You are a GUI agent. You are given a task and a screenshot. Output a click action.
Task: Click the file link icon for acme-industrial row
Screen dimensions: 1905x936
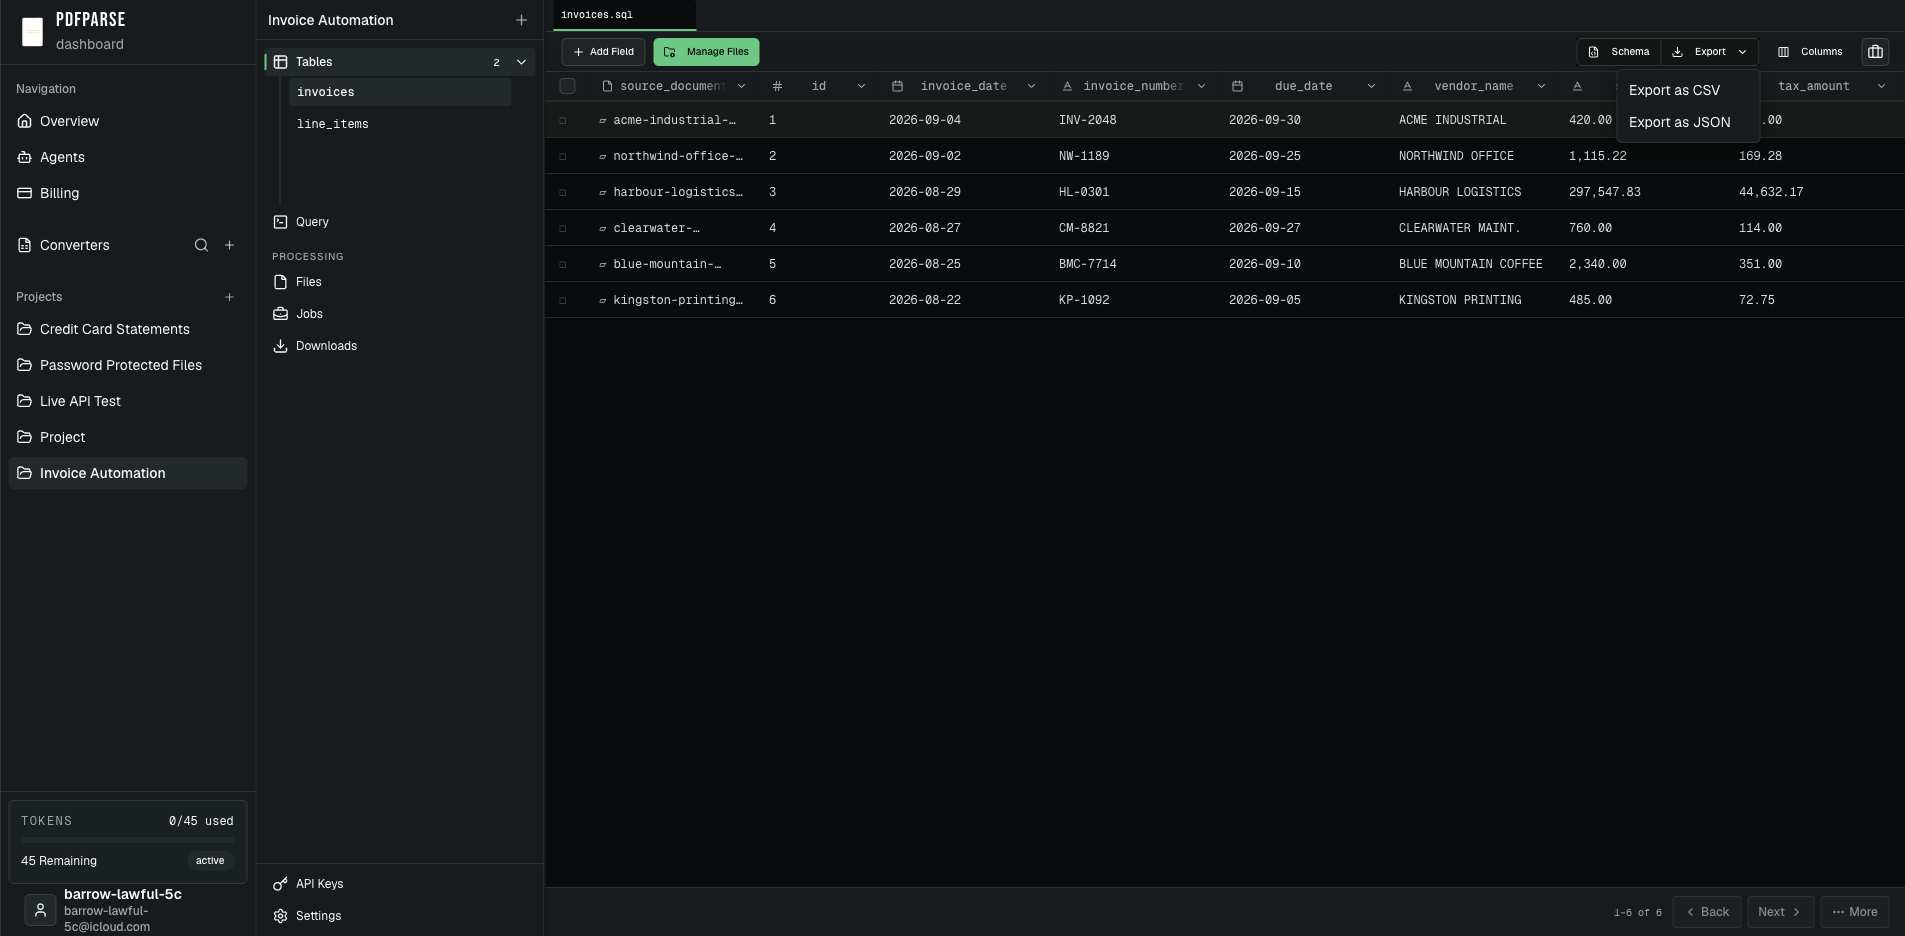[x=603, y=120]
